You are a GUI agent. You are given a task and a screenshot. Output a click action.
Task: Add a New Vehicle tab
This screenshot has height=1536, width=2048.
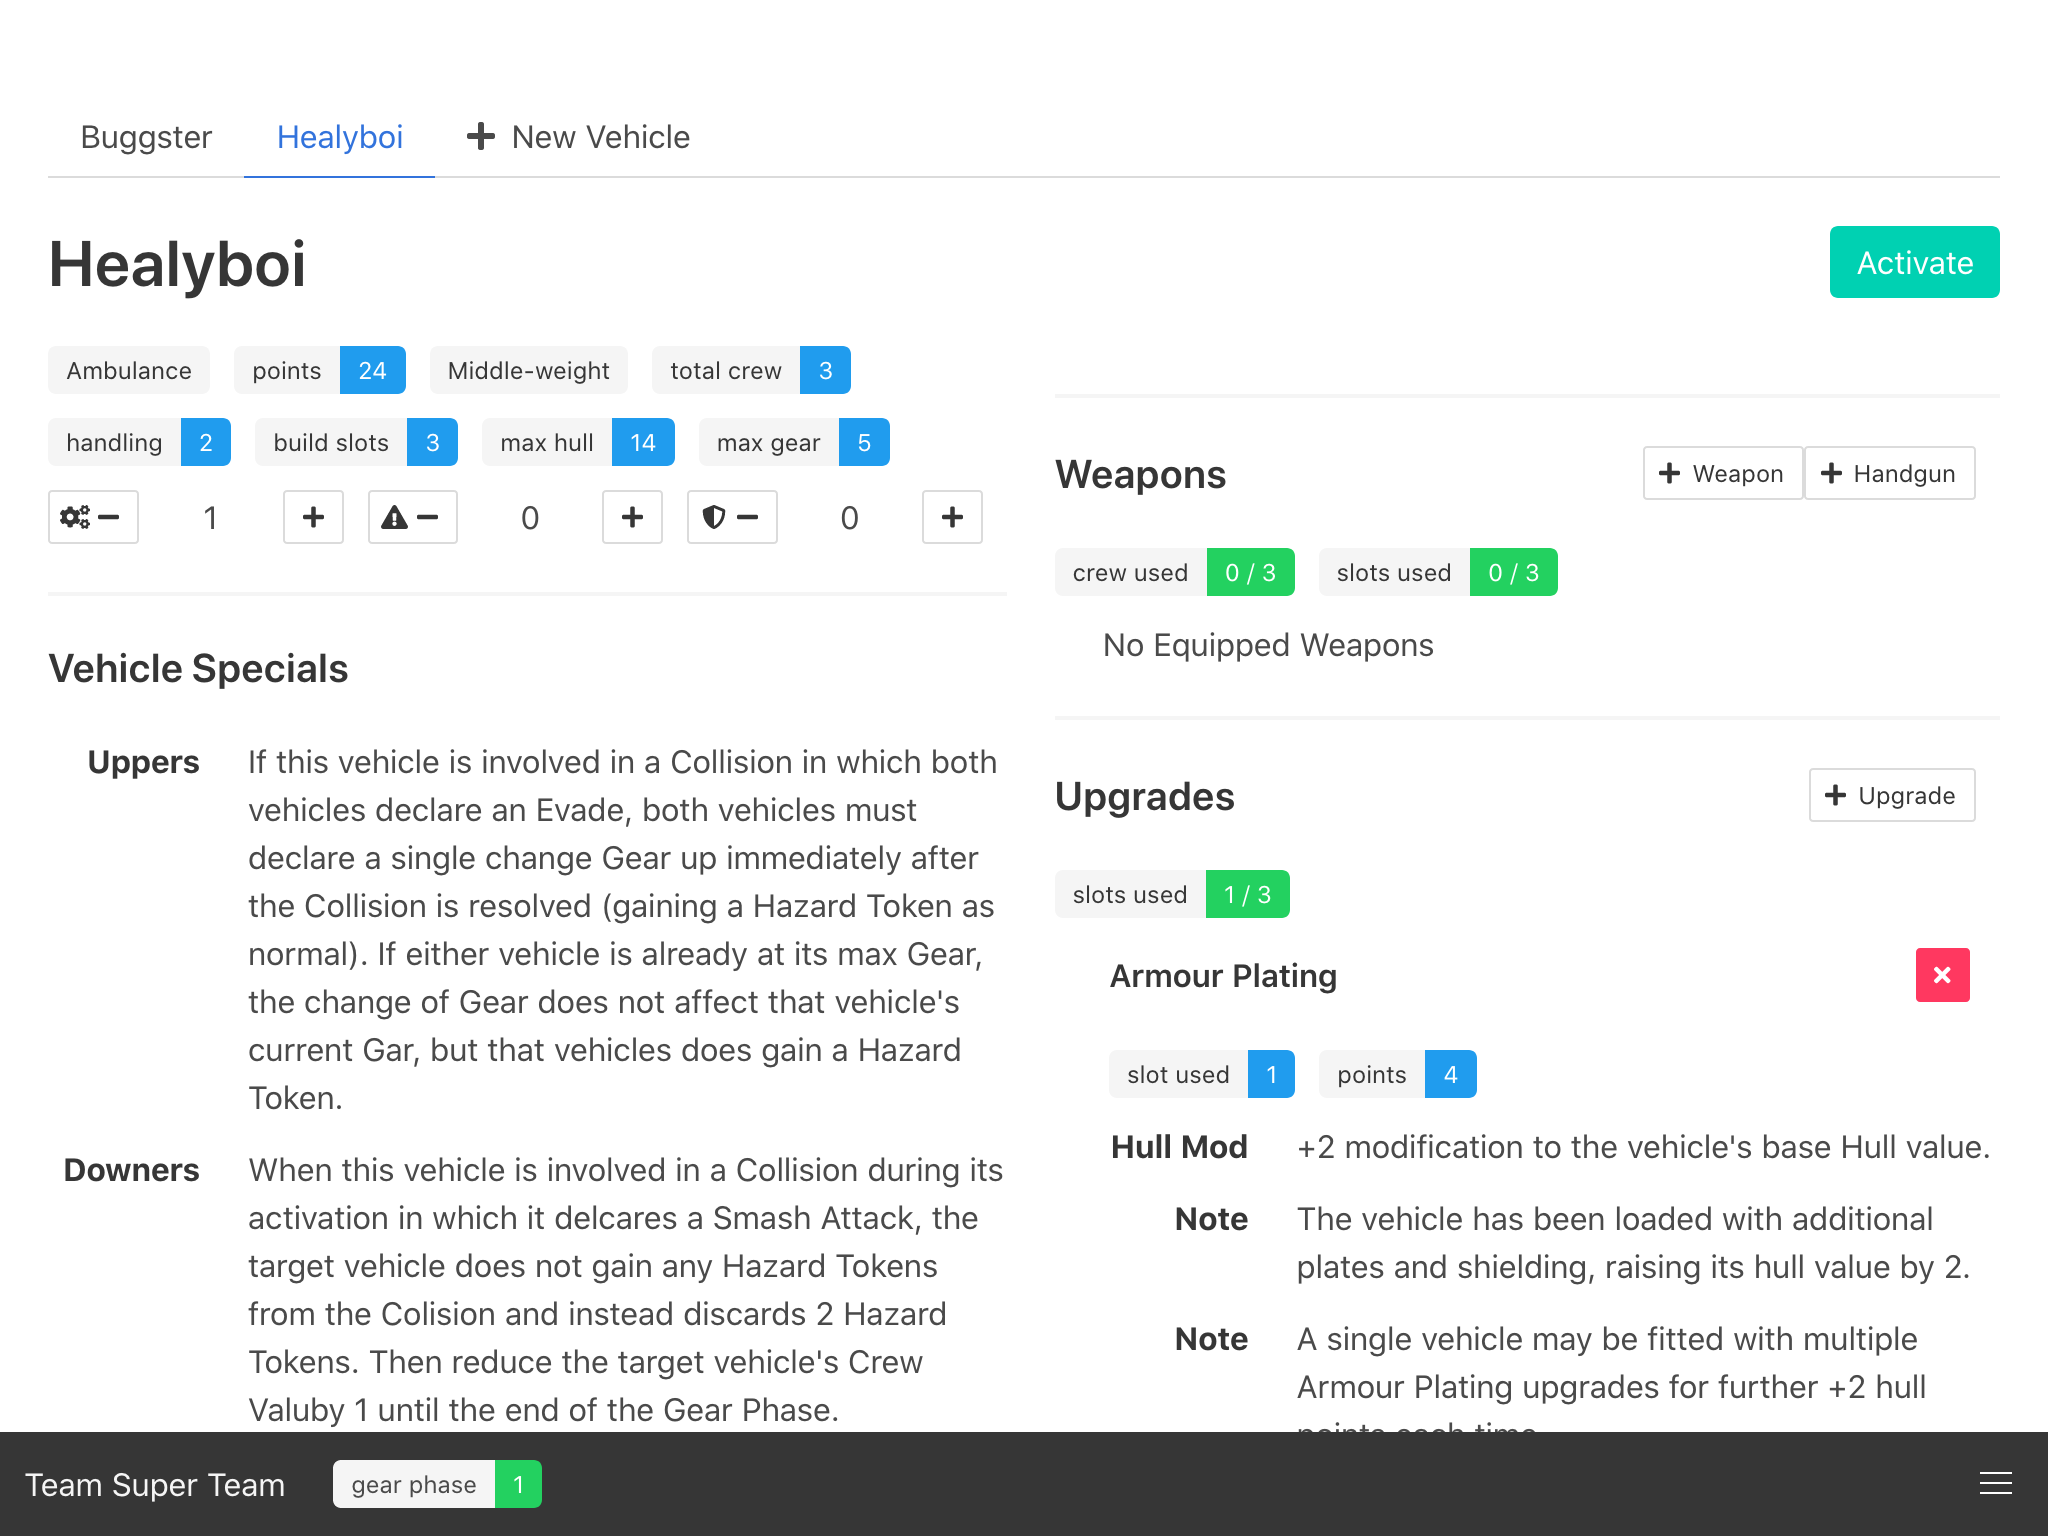coord(578,137)
